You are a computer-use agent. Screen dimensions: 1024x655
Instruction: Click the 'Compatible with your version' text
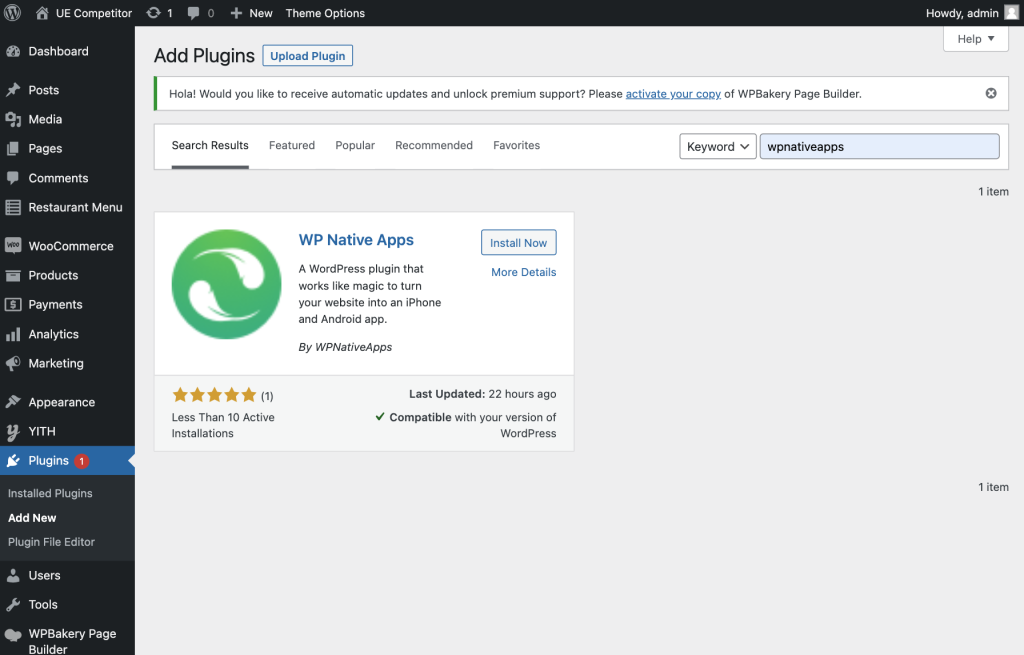473,425
